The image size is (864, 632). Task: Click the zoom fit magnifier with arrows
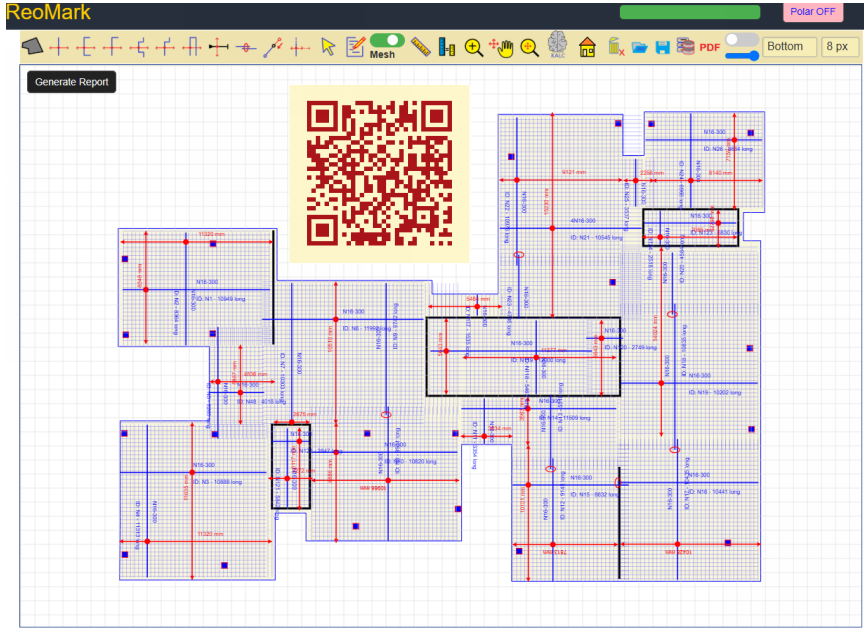(529, 47)
